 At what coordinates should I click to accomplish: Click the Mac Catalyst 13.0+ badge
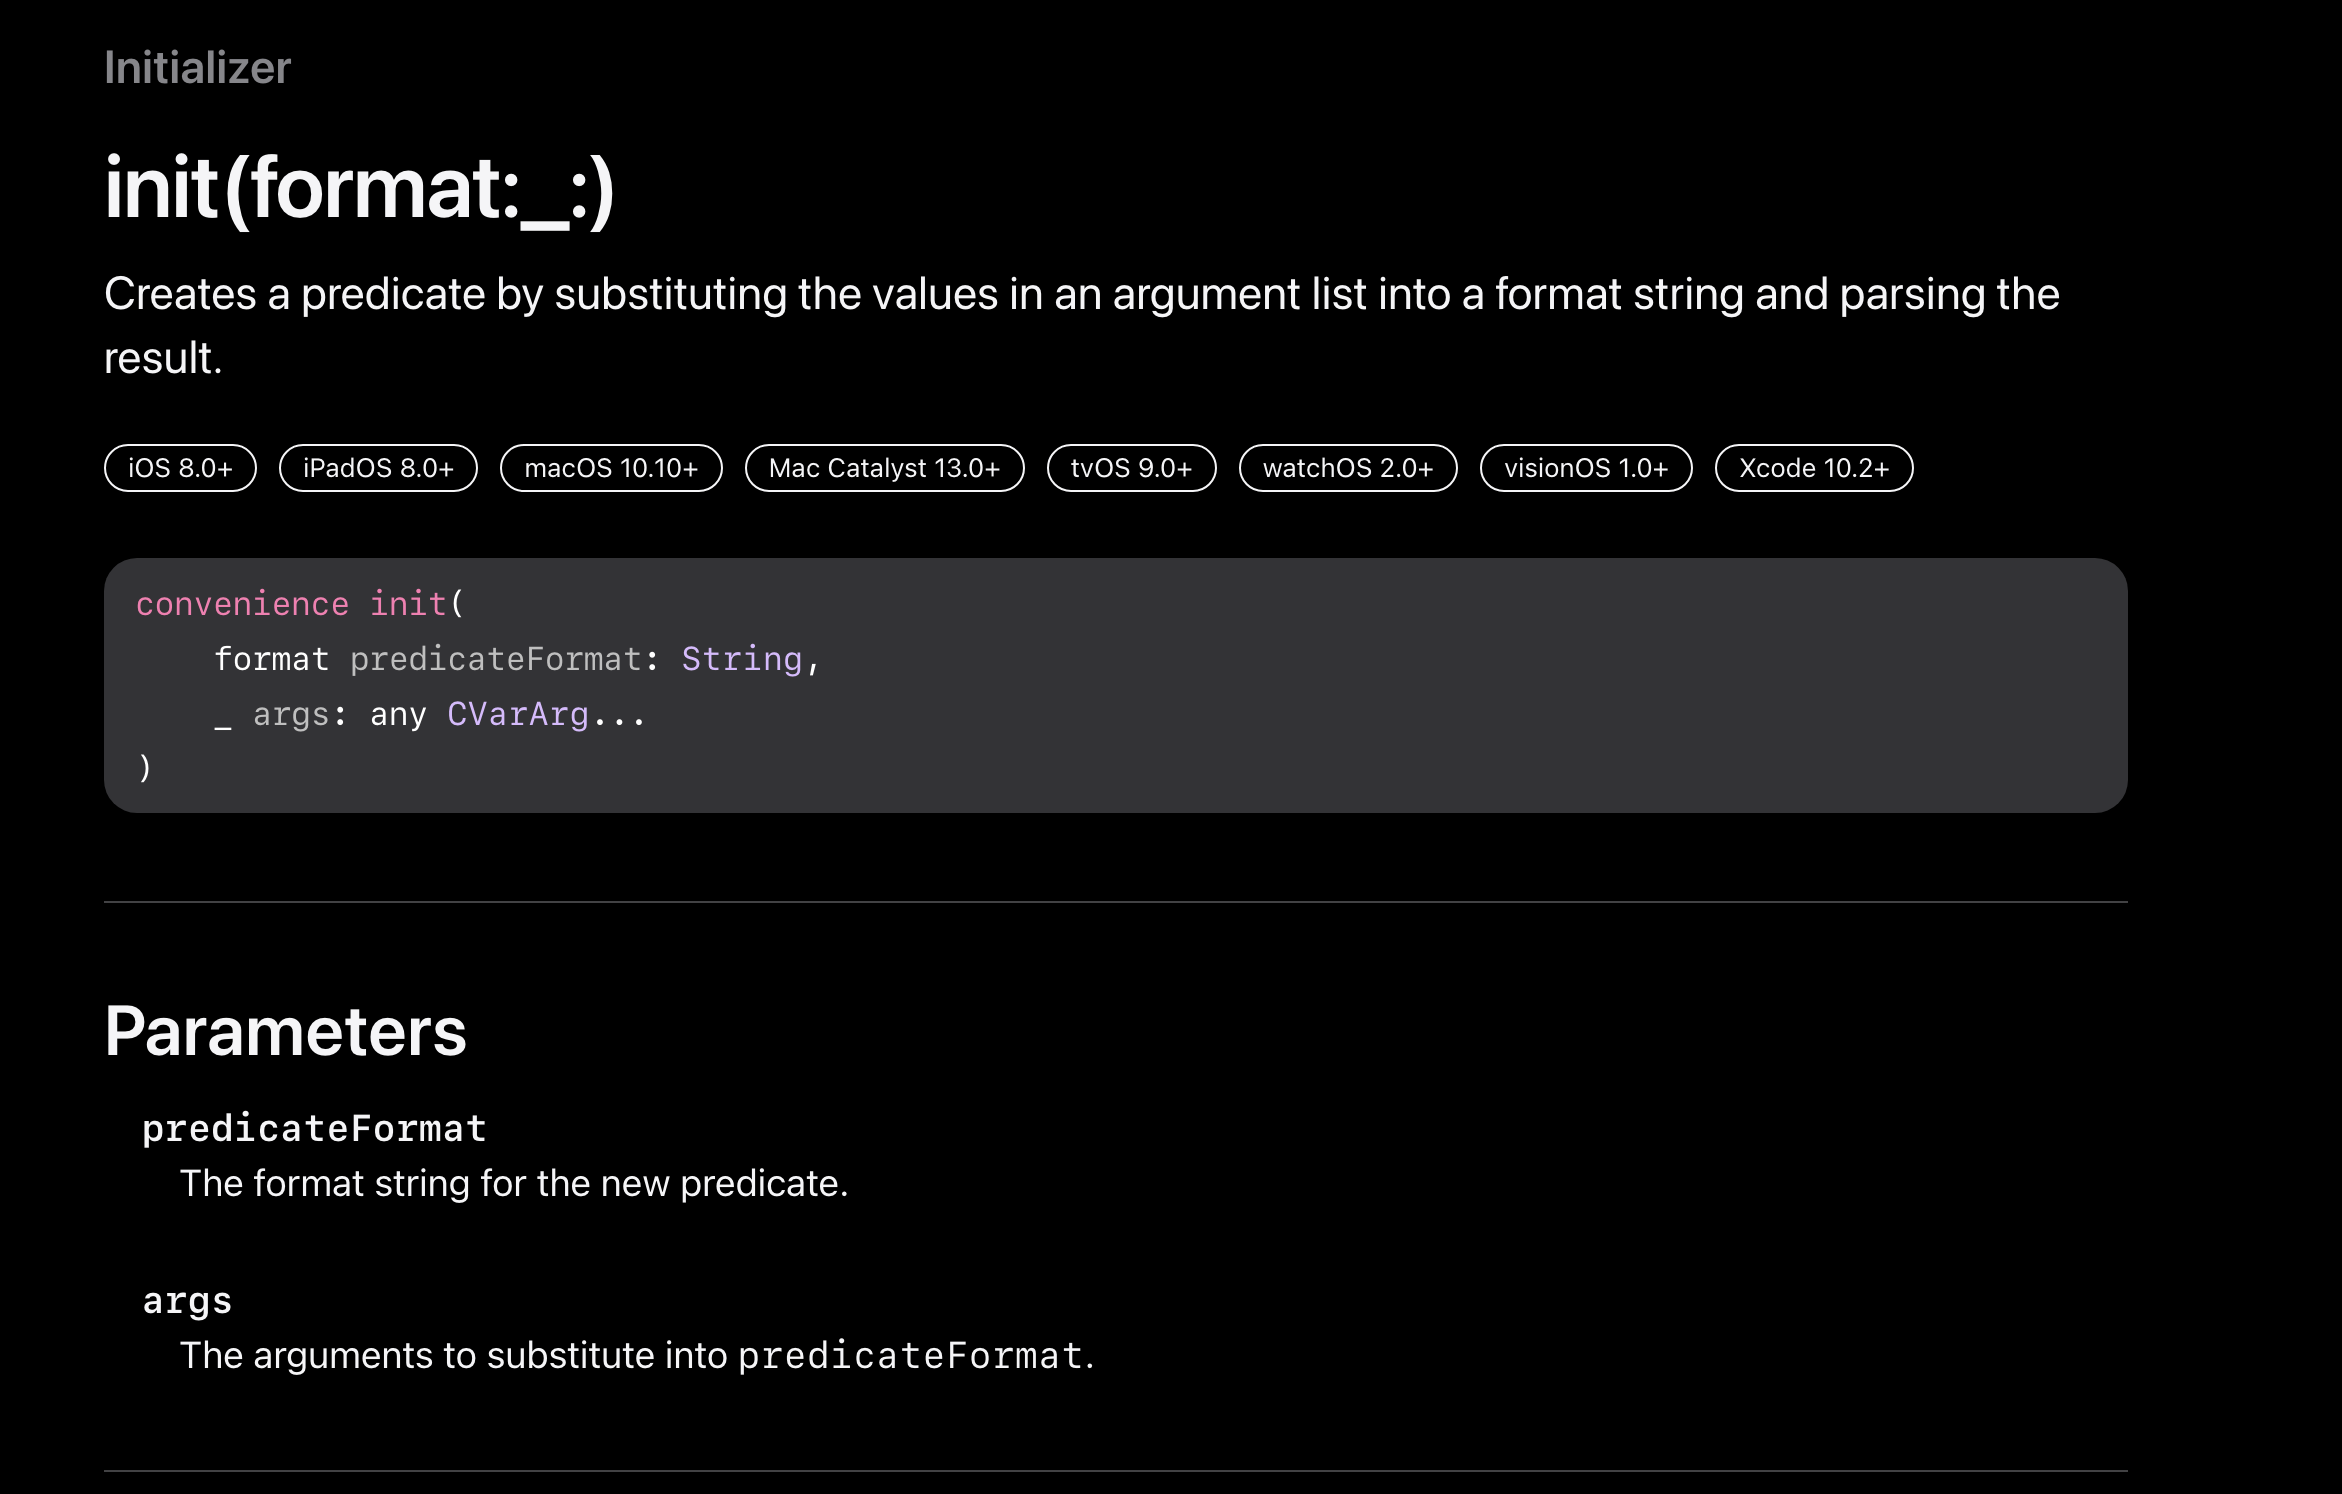884,468
